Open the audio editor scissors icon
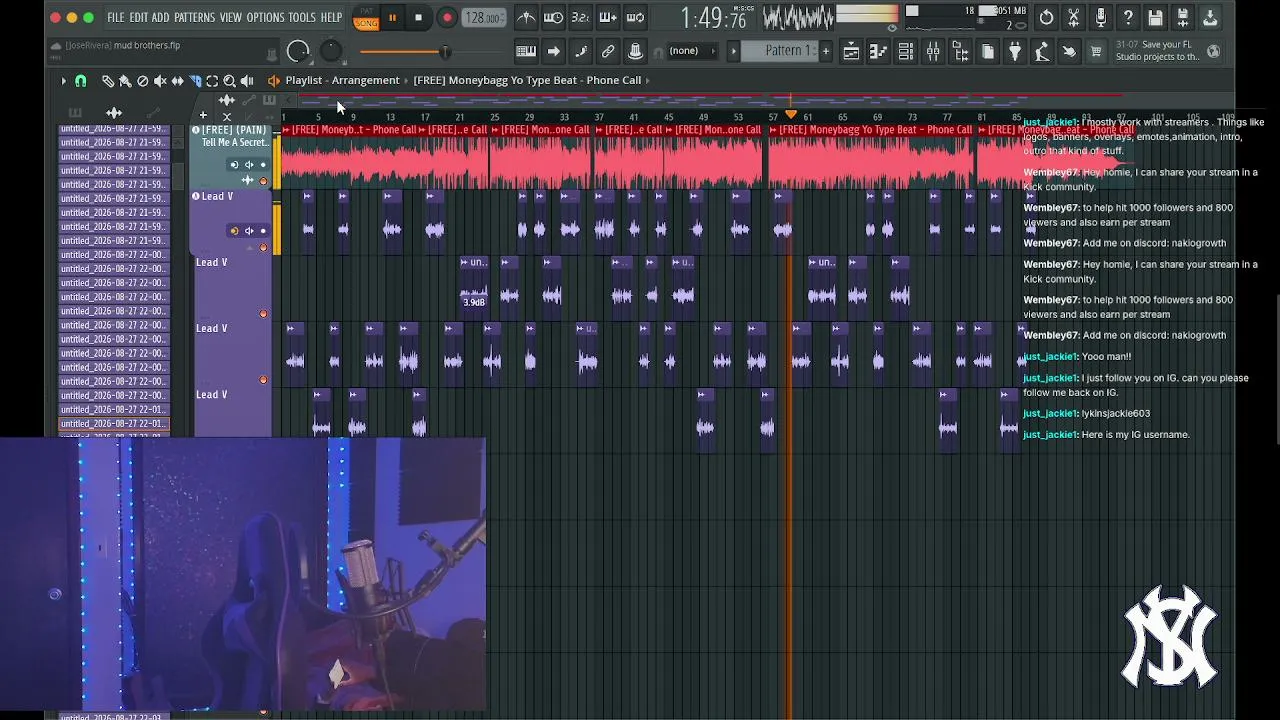Image resolution: width=1280 pixels, height=720 pixels. 1074,18
